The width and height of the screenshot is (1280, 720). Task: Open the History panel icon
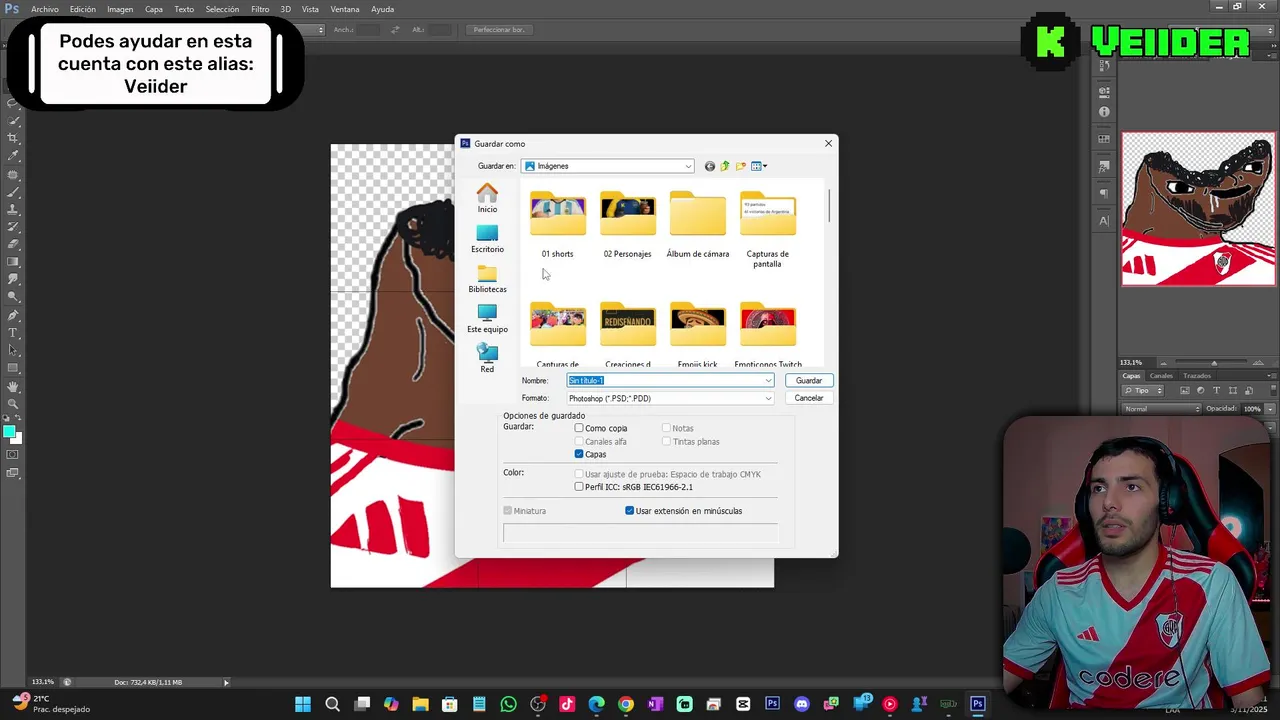[1104, 66]
